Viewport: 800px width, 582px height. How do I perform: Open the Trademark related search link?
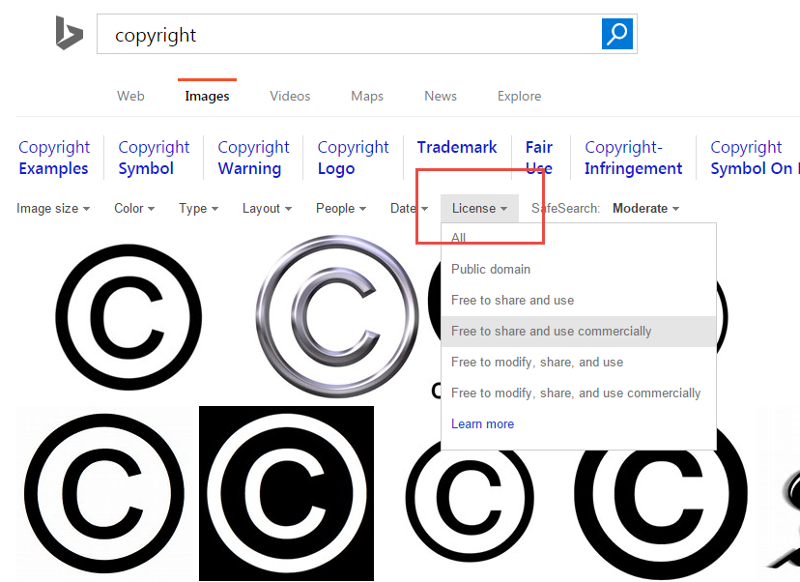click(457, 147)
